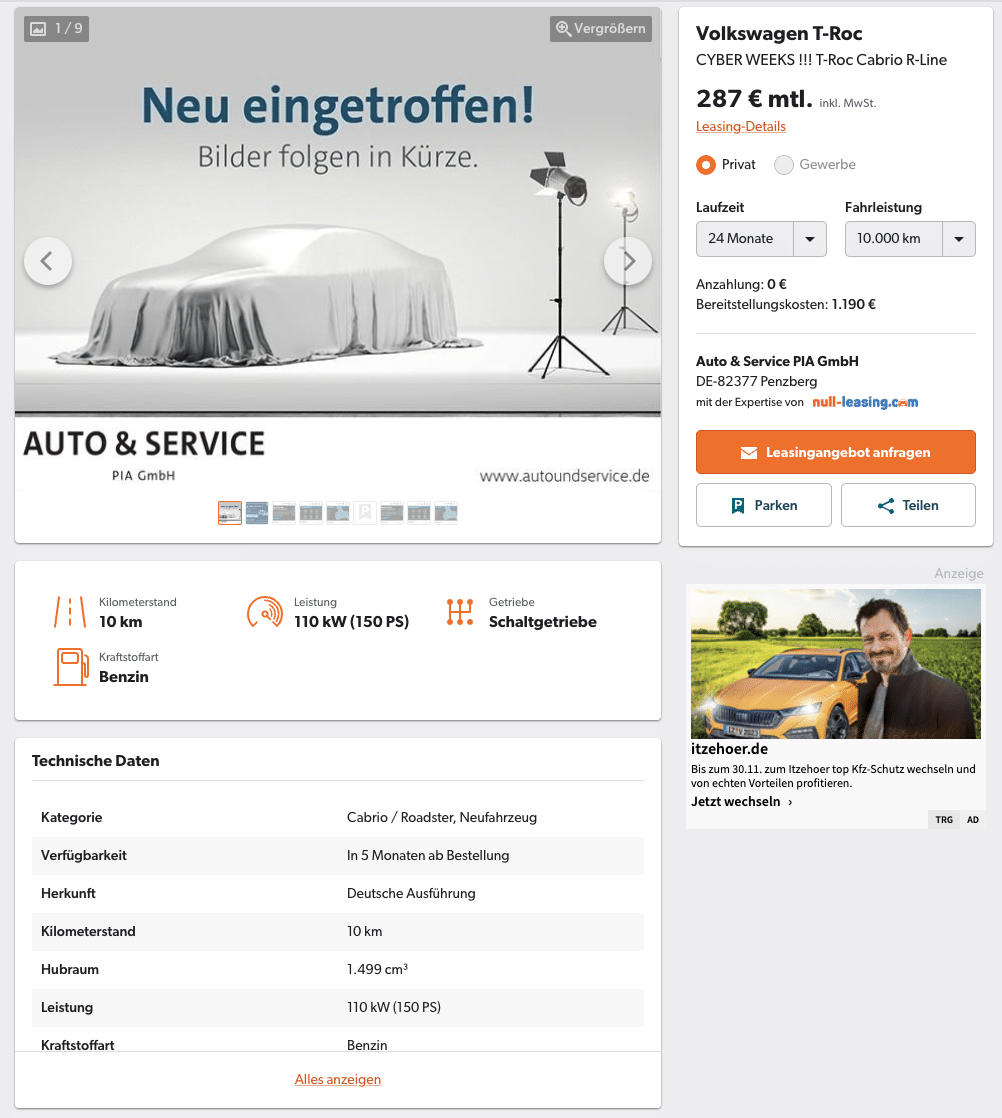
Task: Select the last gallery thumbnail
Action: coord(446,513)
